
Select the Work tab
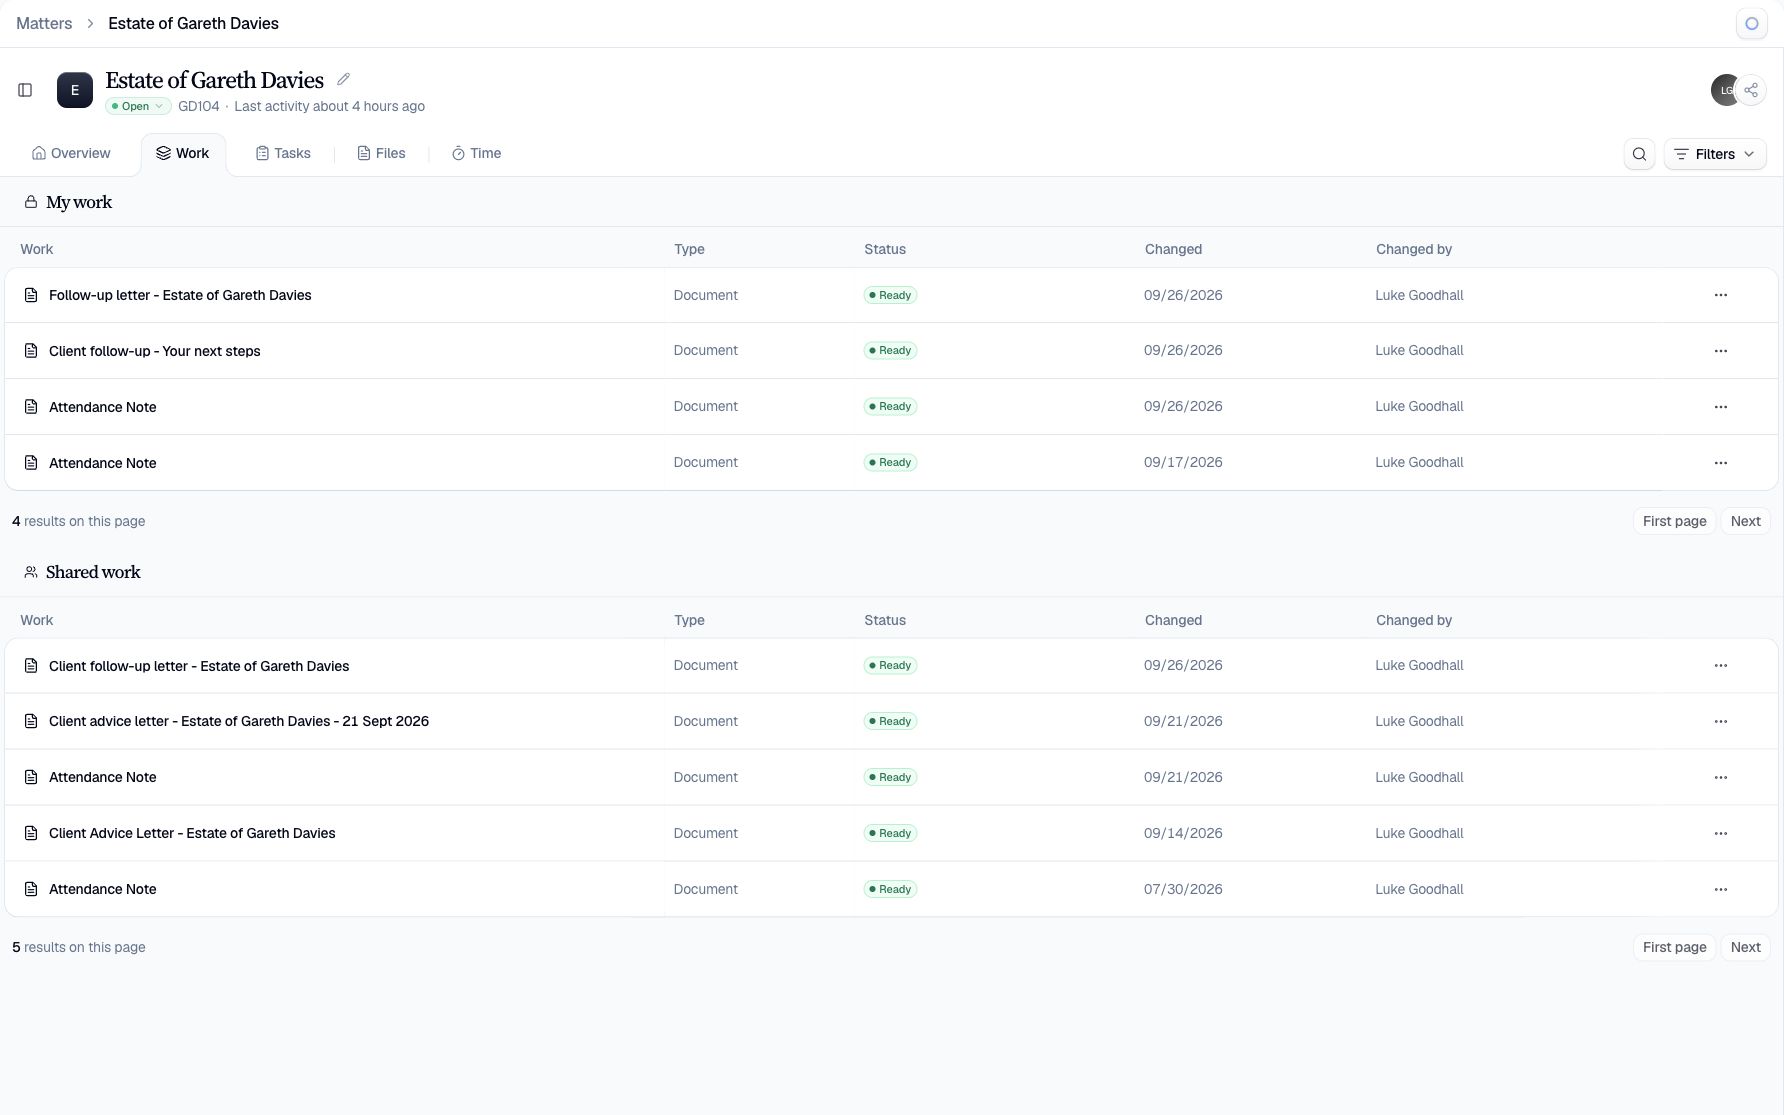tap(183, 153)
